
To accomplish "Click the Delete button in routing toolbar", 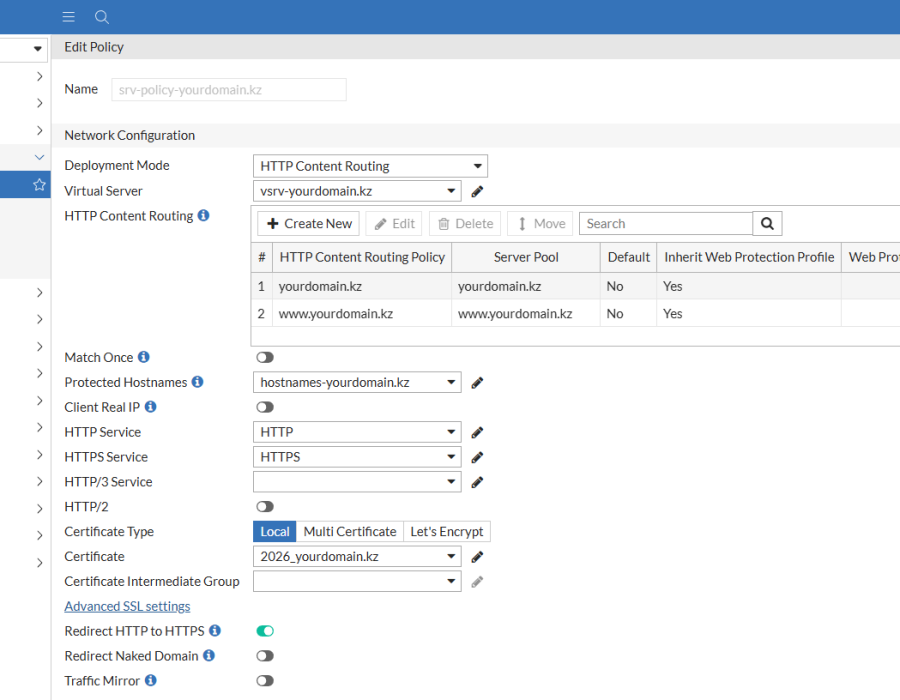I will point(465,224).
